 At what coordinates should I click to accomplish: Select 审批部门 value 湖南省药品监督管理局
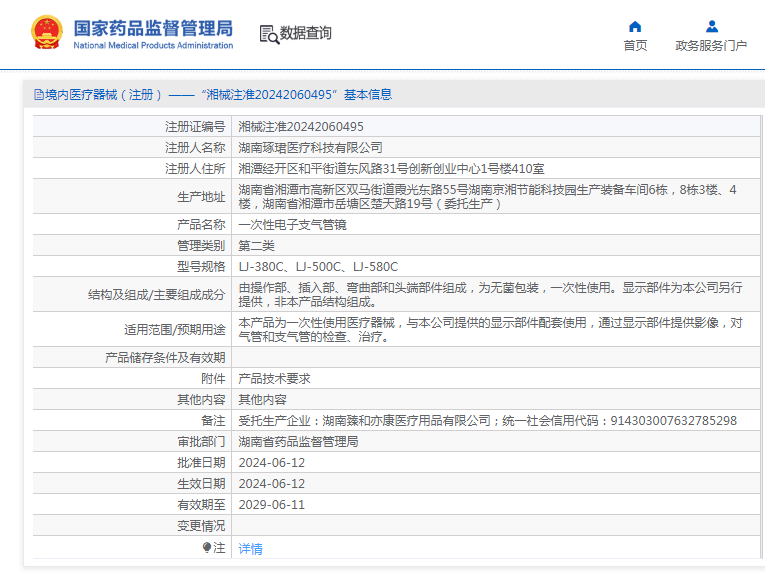(x=298, y=442)
